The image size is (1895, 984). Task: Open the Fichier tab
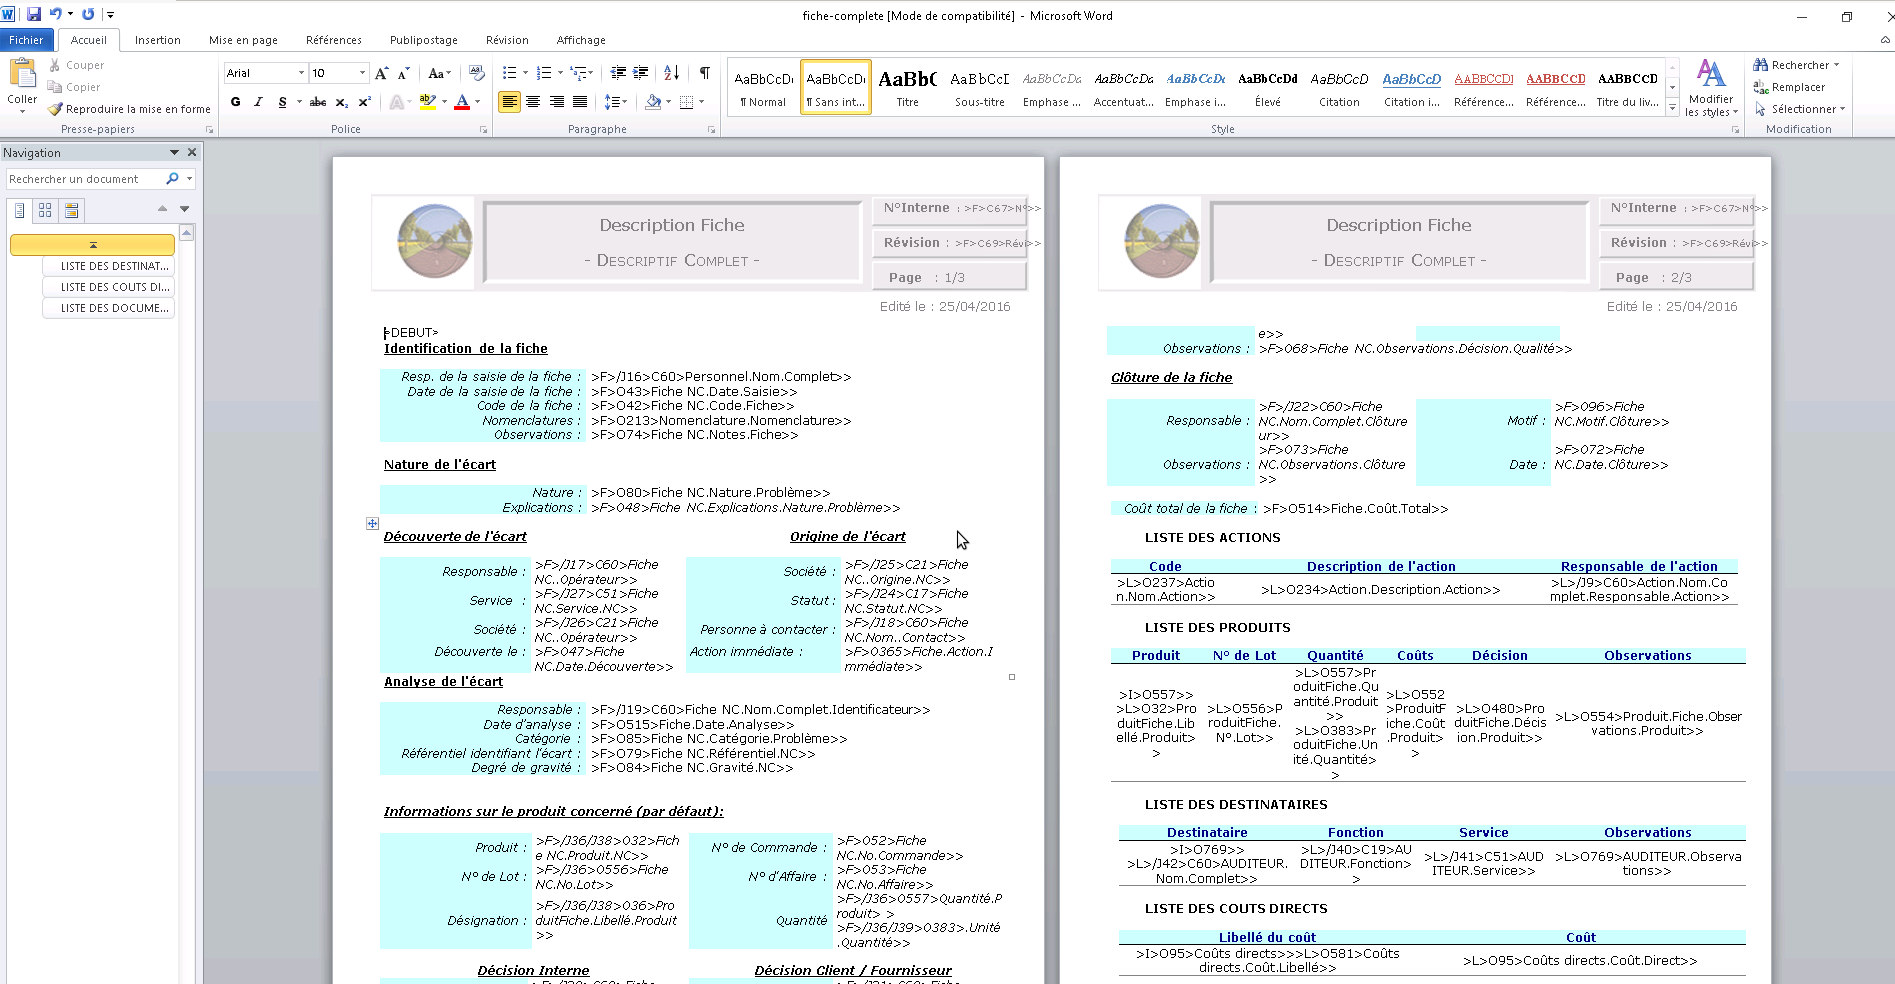point(26,40)
